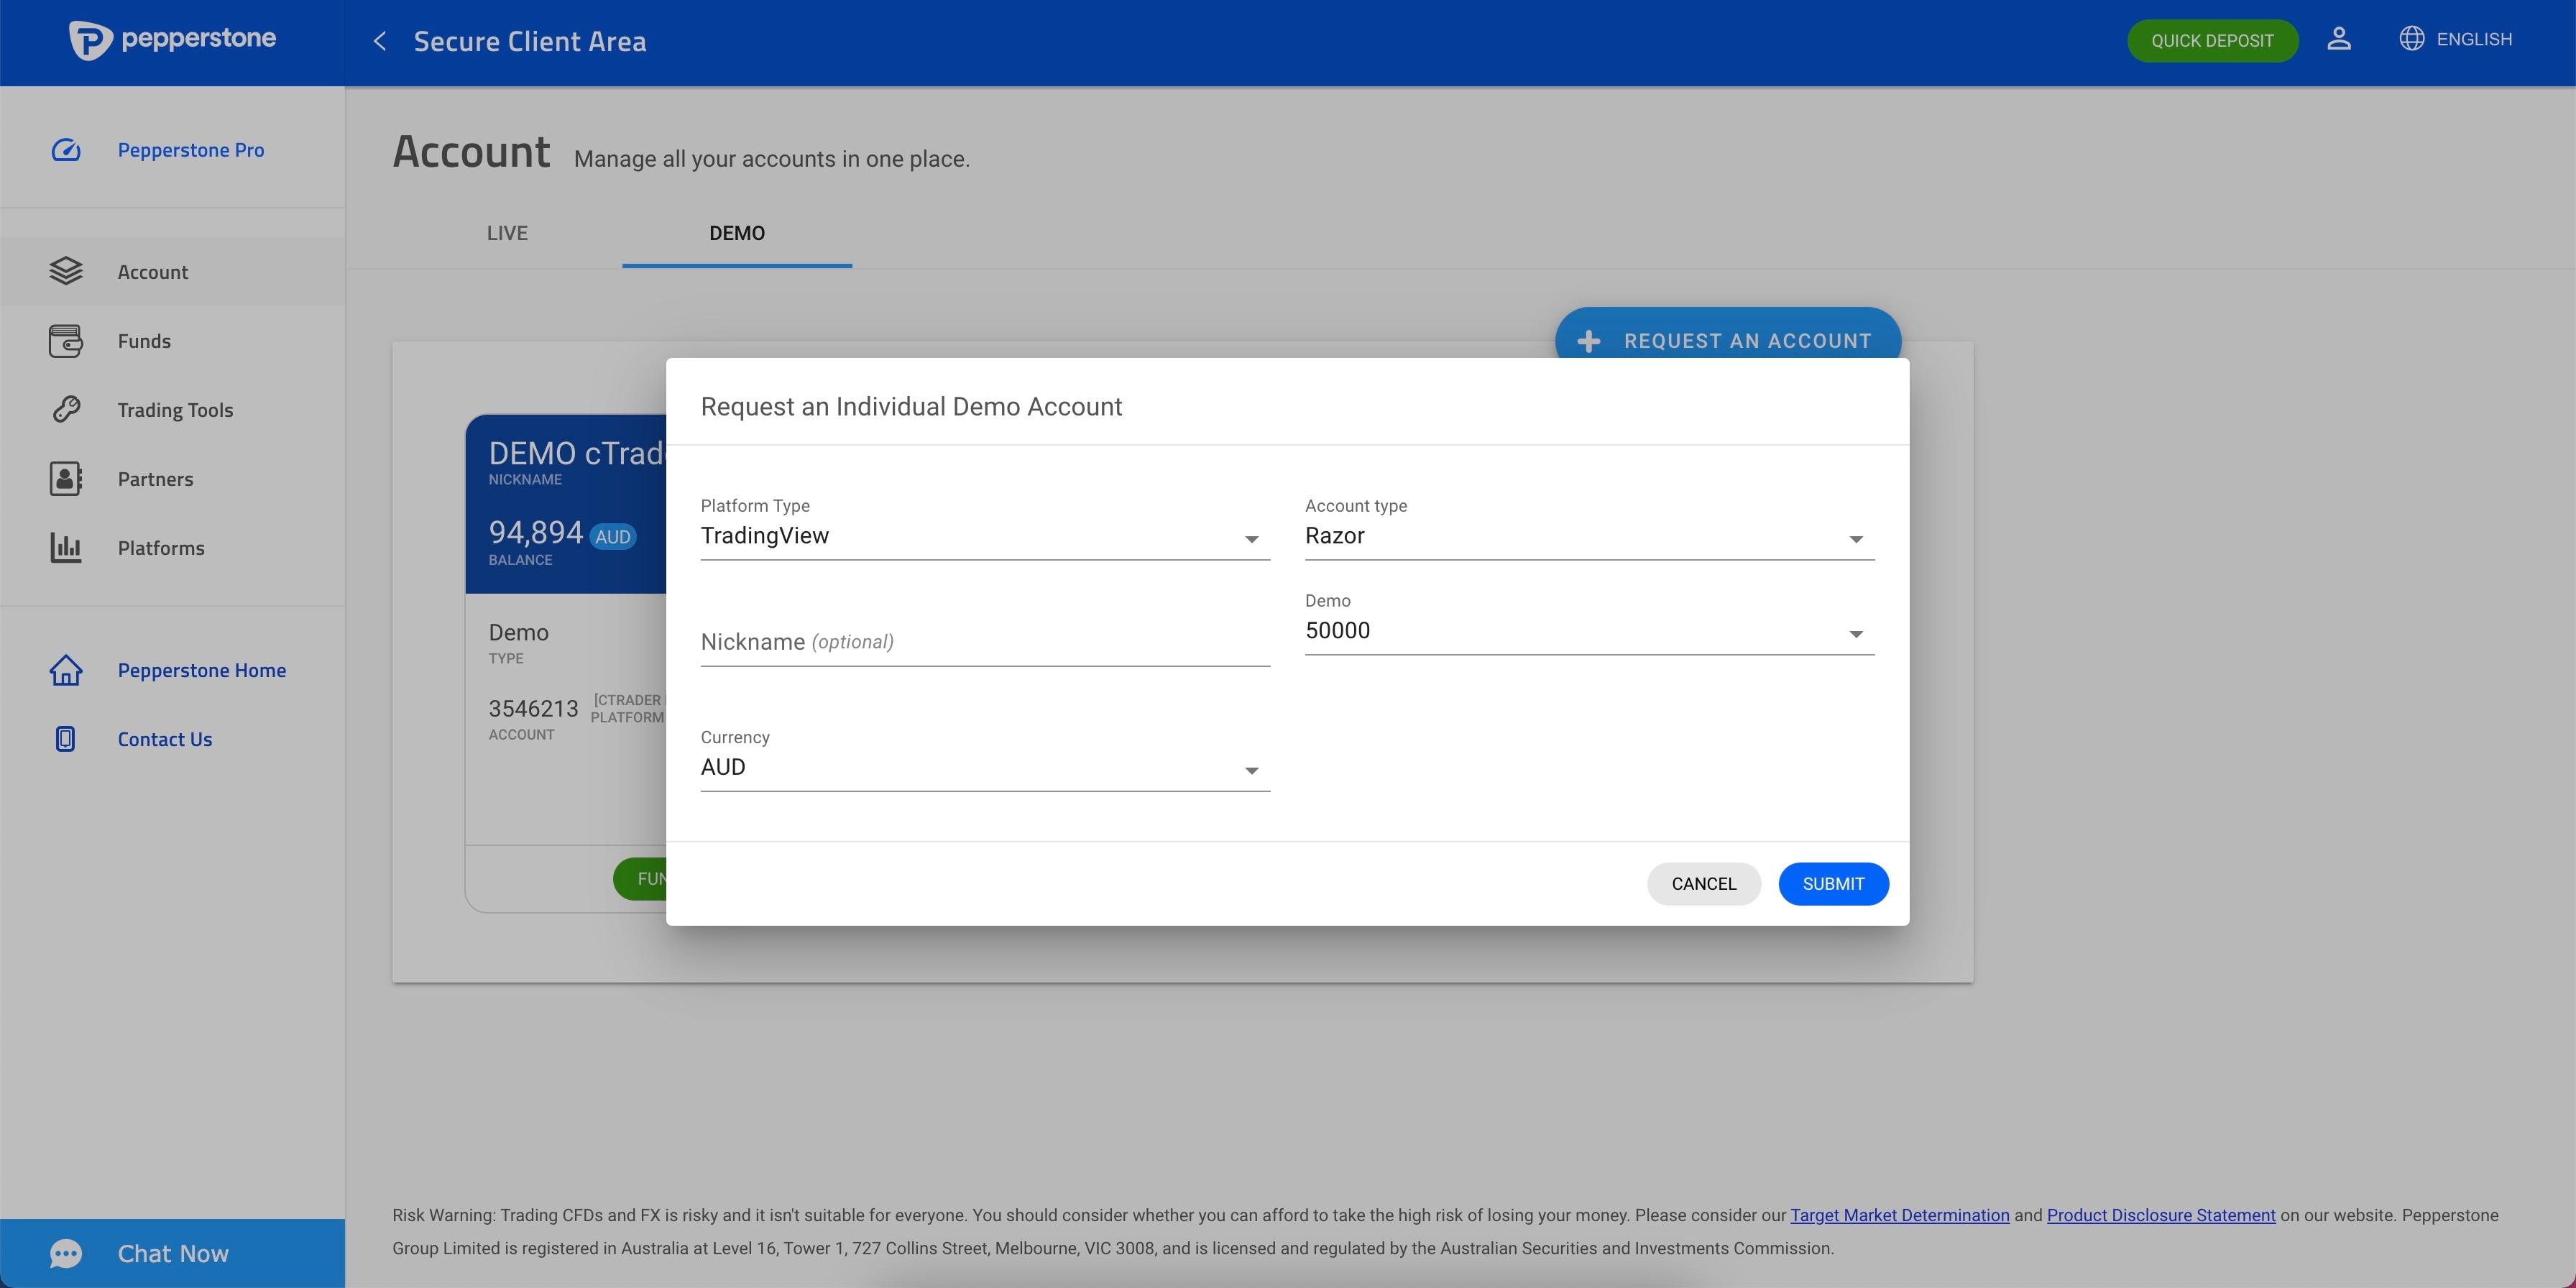Click the CANCEL button
The height and width of the screenshot is (1288, 2576).
point(1704,884)
